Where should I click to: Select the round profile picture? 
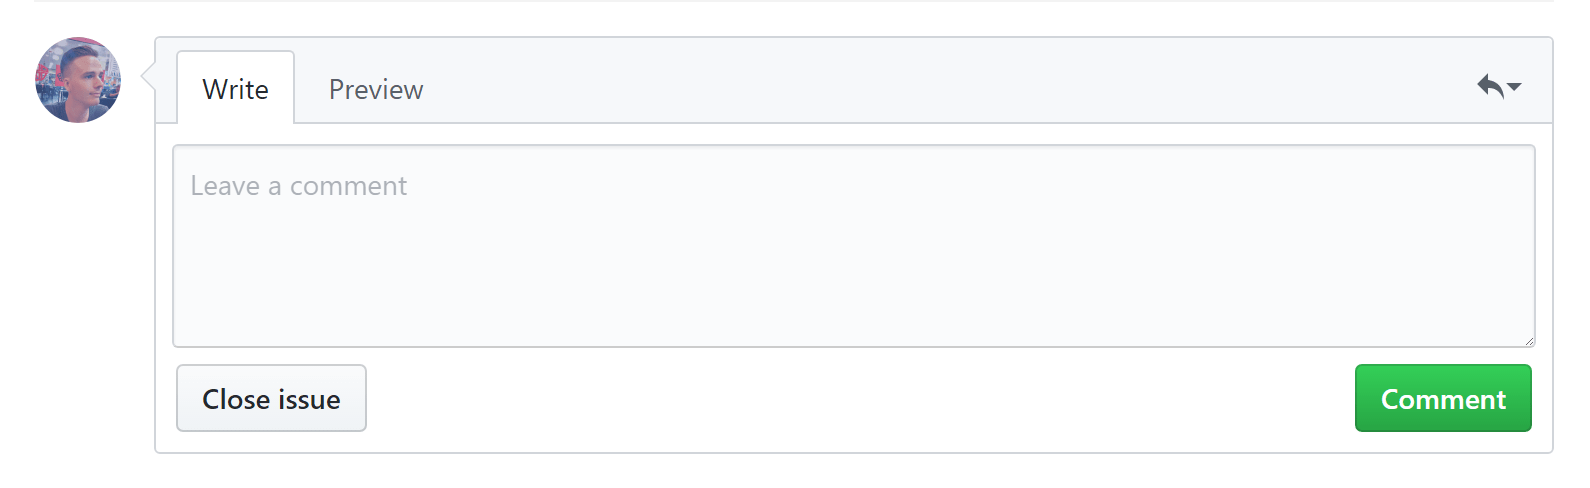click(78, 80)
